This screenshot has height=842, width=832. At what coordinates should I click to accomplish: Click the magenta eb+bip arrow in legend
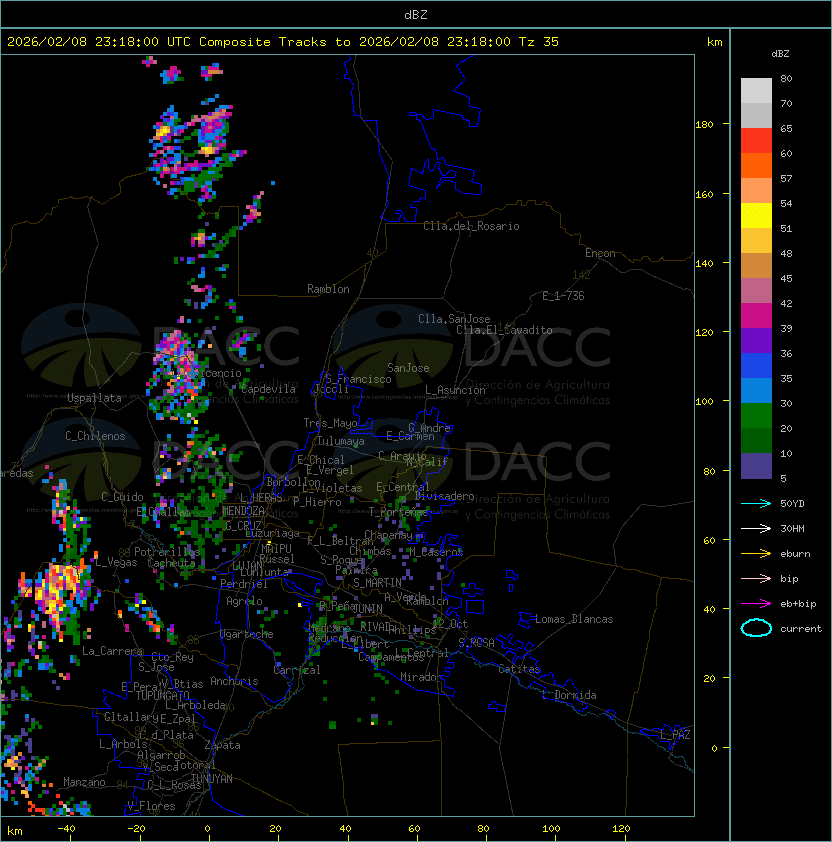coord(756,604)
